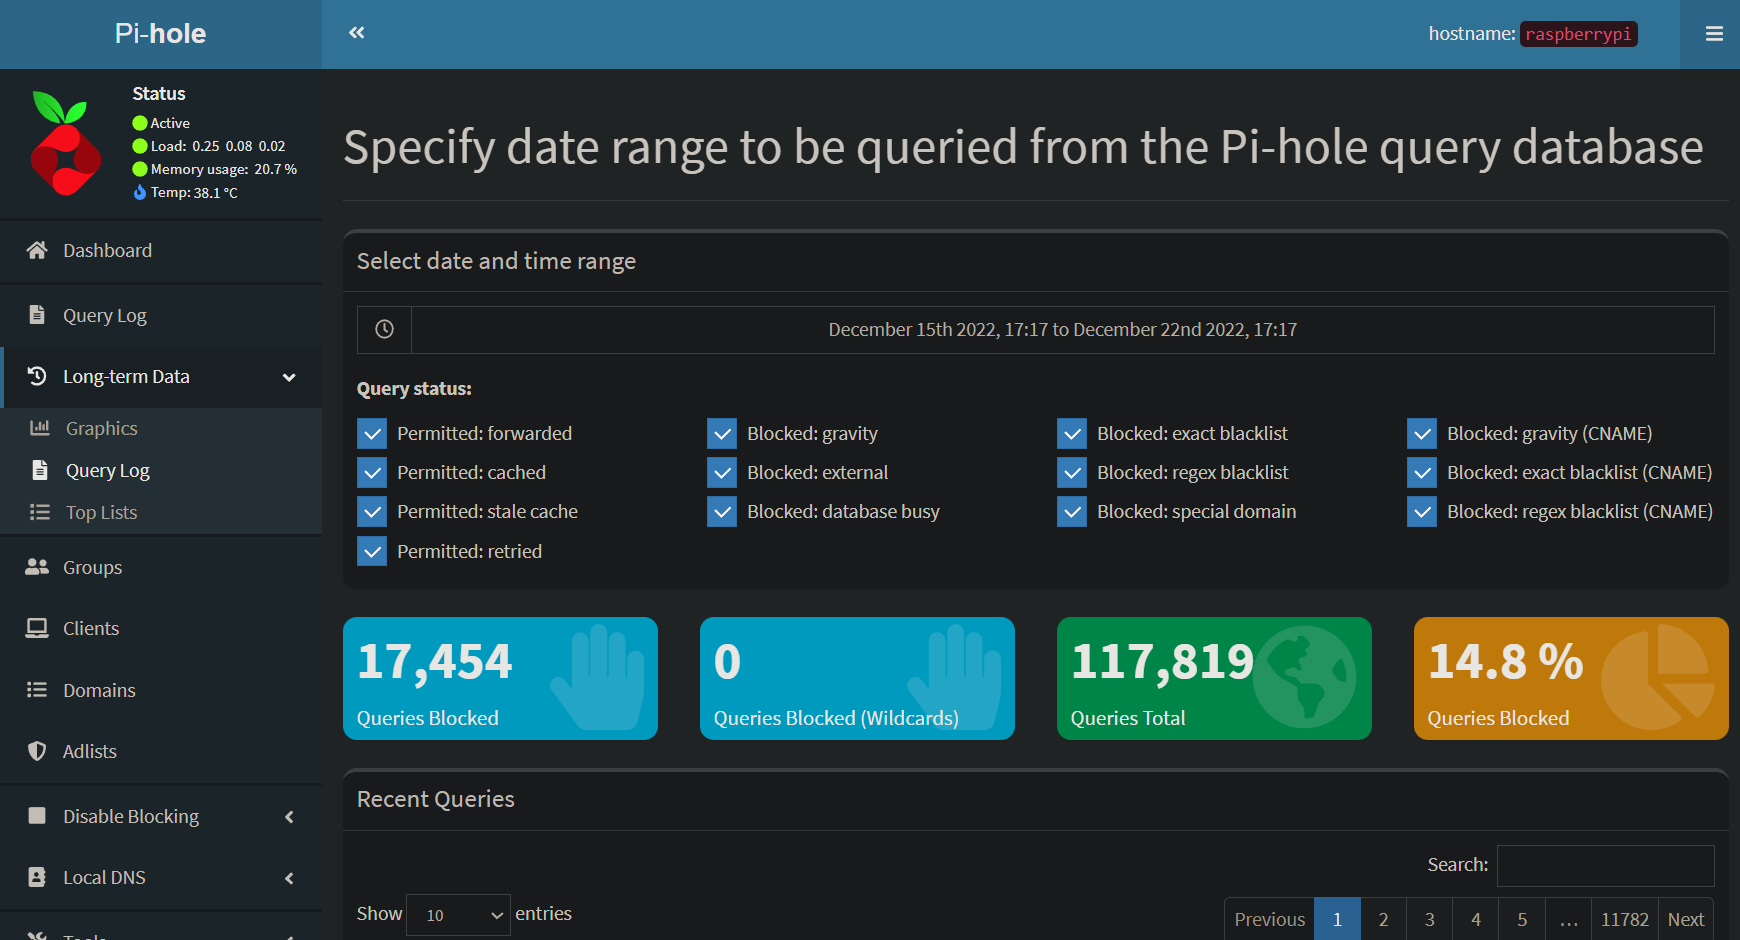Uncheck Permitted: forwarded checkbox
The width and height of the screenshot is (1740, 940).
372,434
